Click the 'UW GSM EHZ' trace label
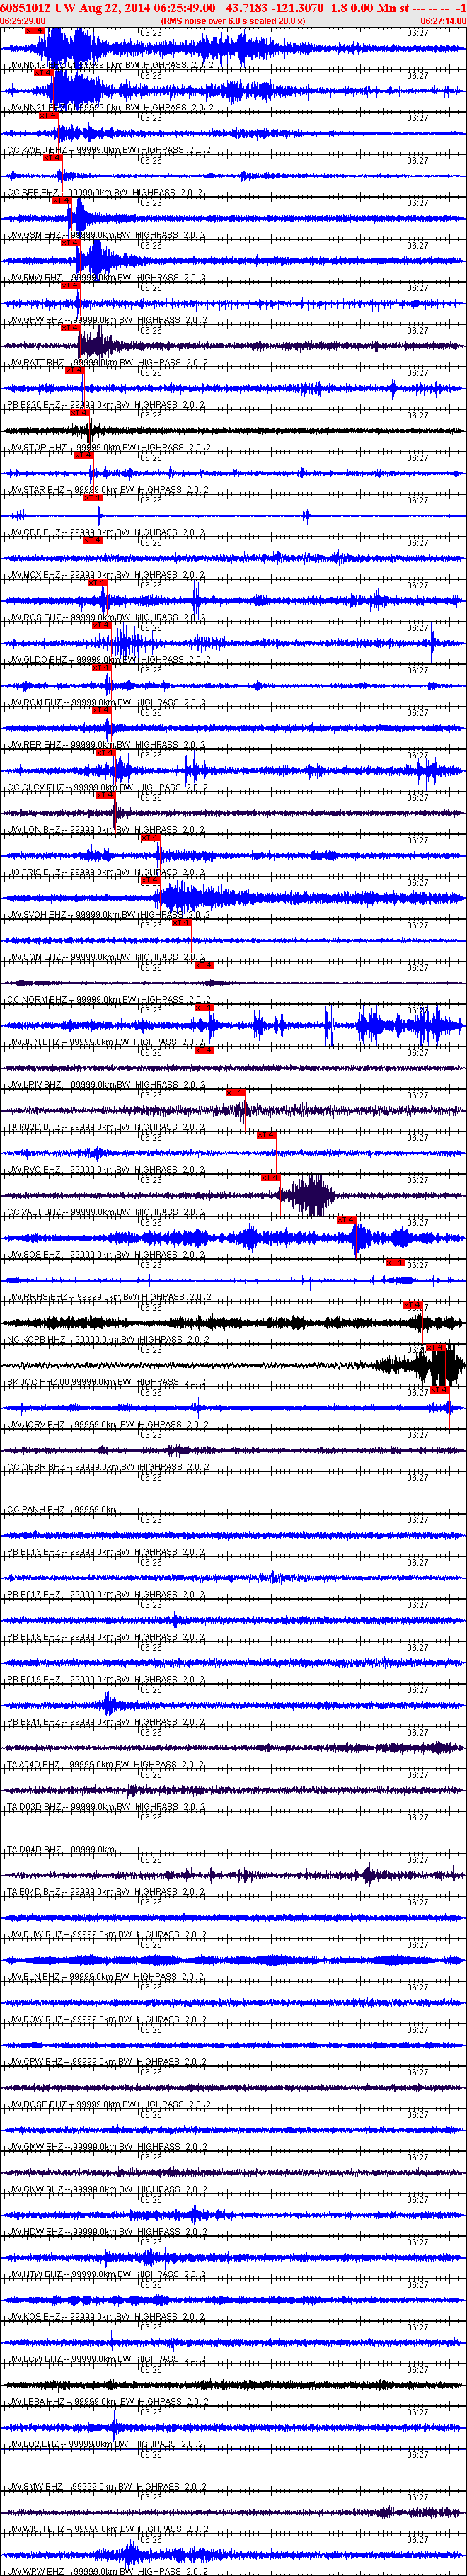 click(x=34, y=235)
